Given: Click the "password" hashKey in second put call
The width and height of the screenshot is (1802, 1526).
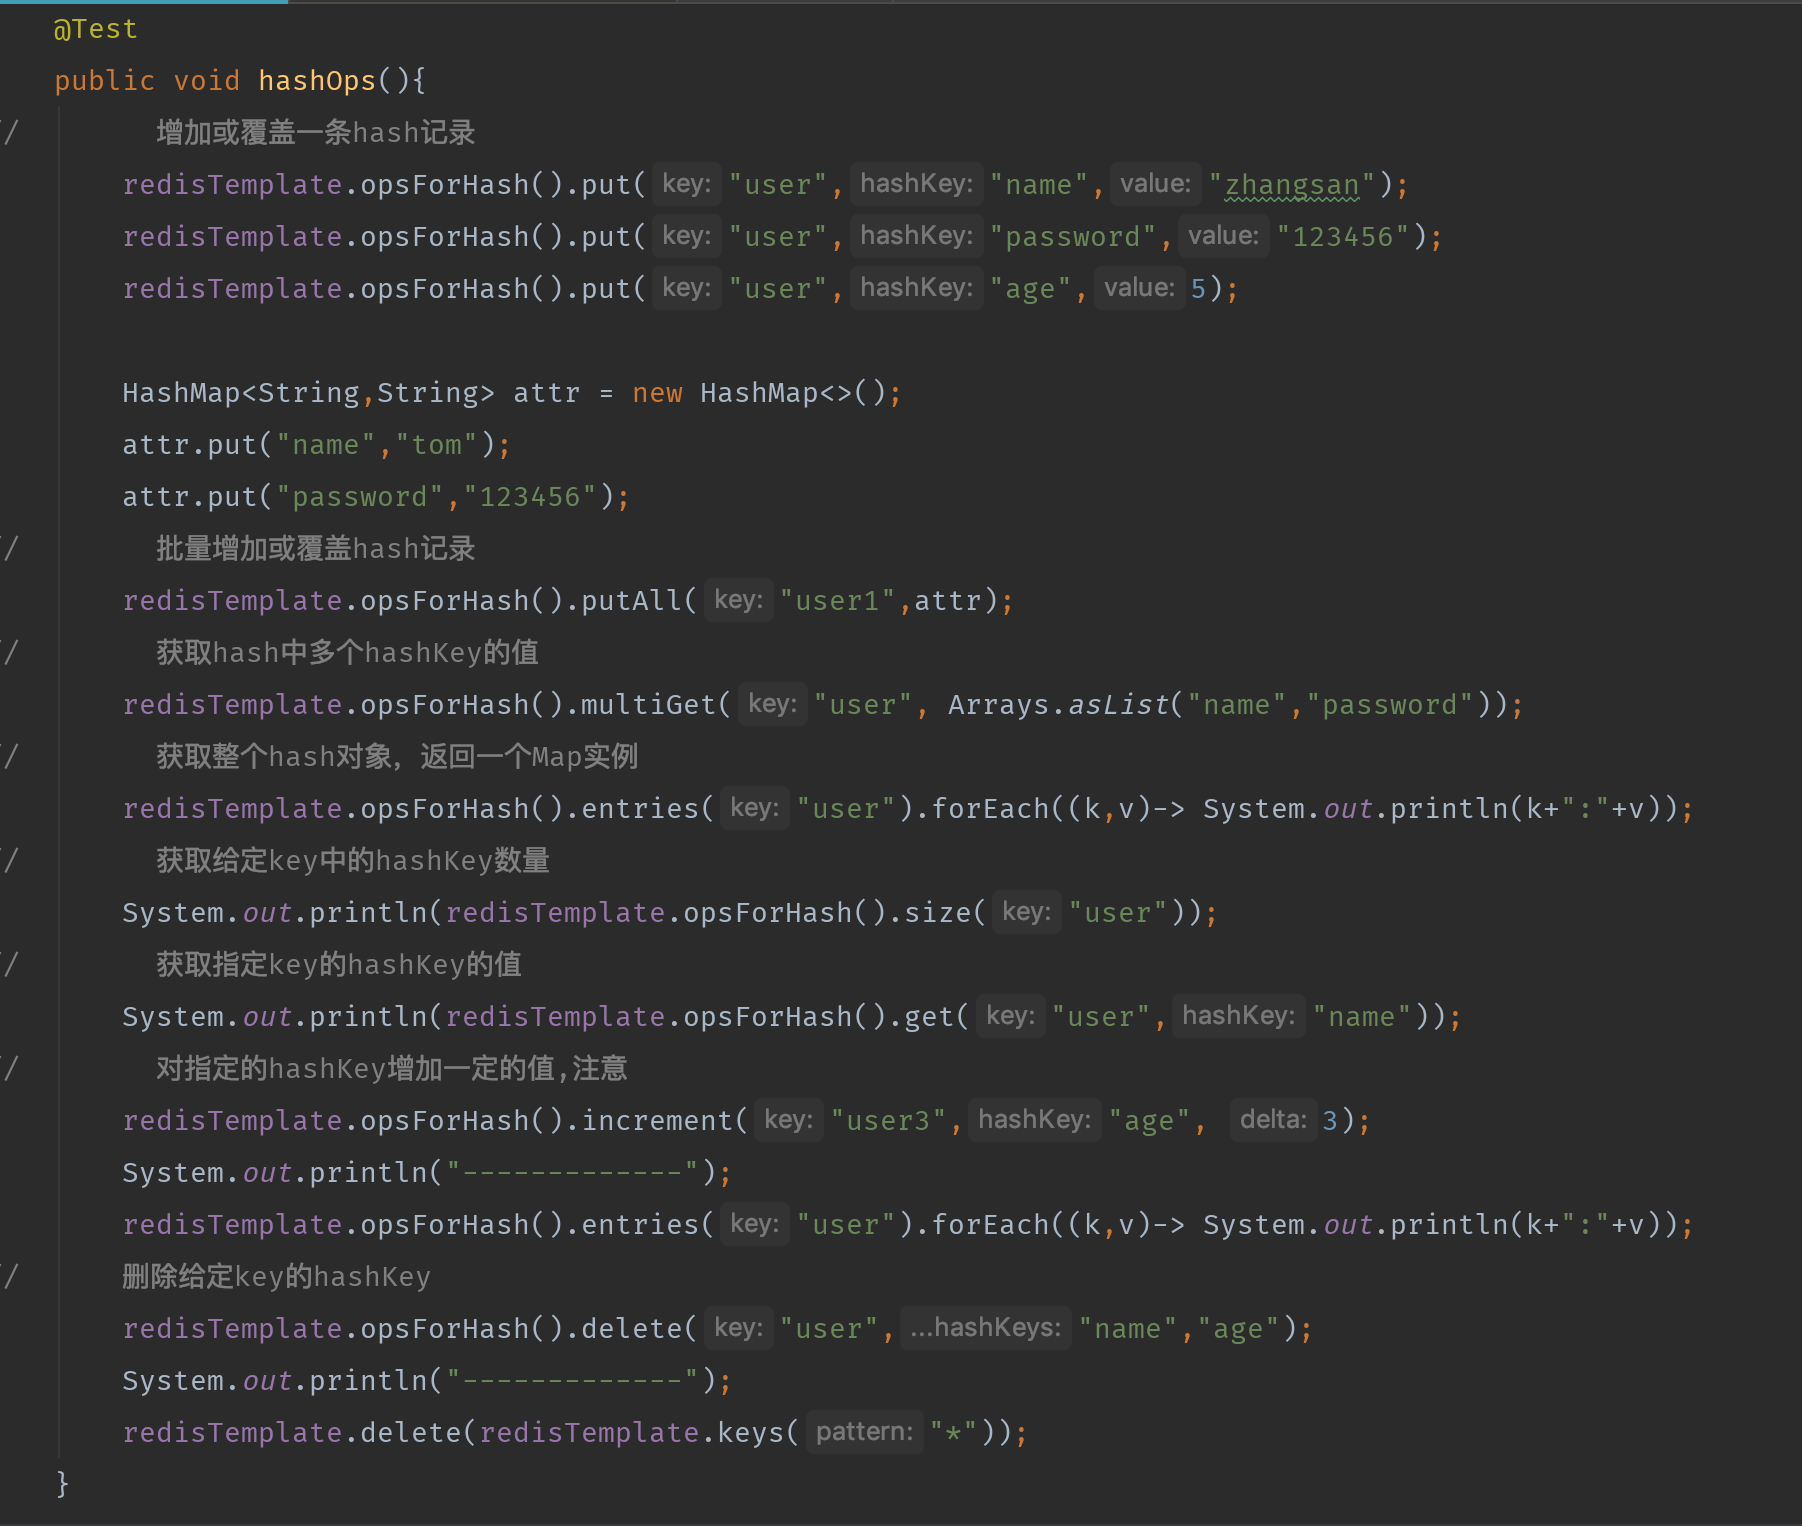Looking at the screenshot, I should tap(1073, 237).
